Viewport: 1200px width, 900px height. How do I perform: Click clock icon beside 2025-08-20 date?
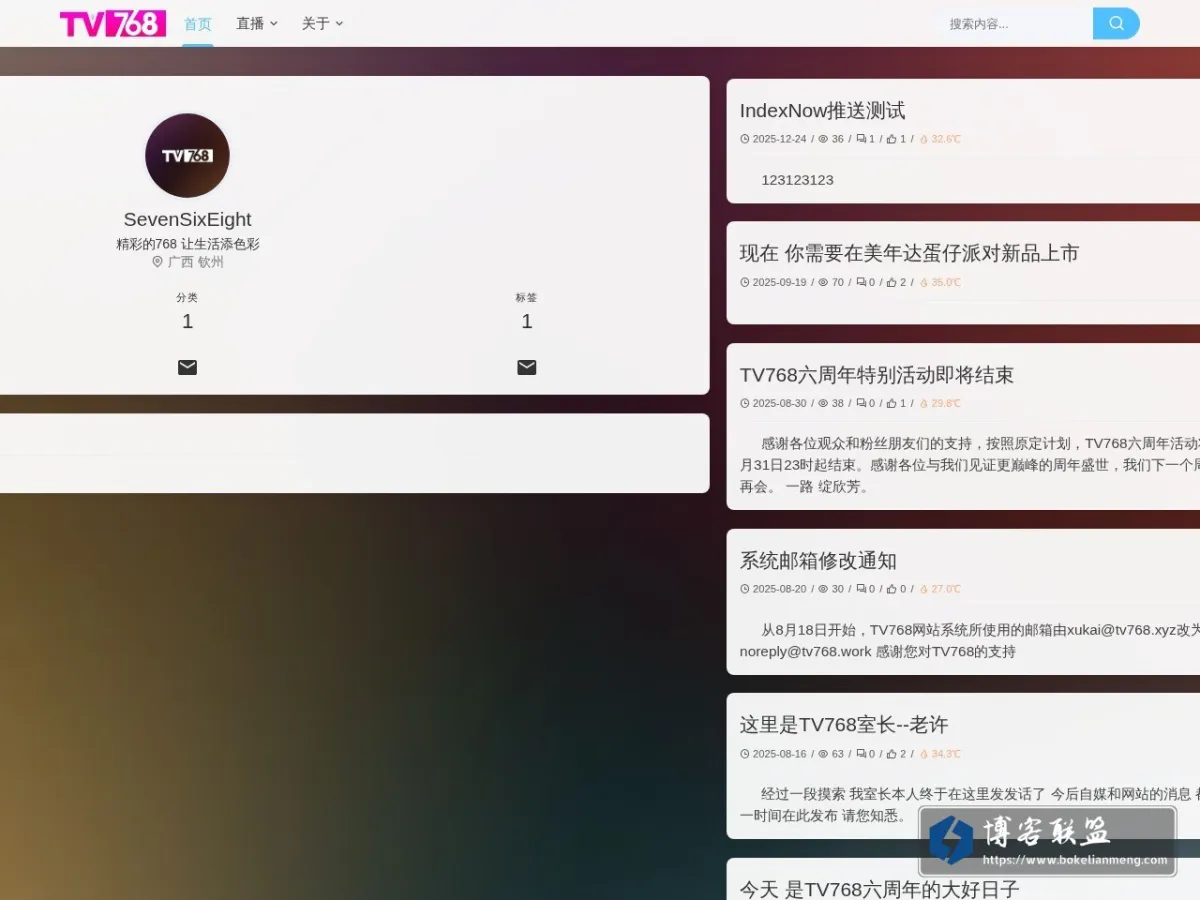point(745,589)
